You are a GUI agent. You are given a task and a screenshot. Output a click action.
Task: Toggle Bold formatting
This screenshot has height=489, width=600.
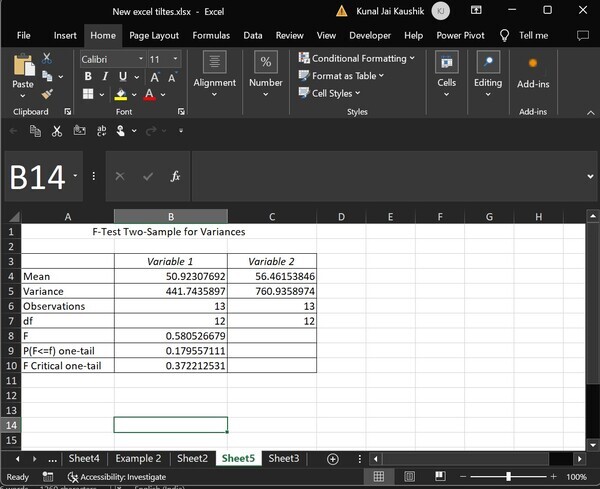88,76
